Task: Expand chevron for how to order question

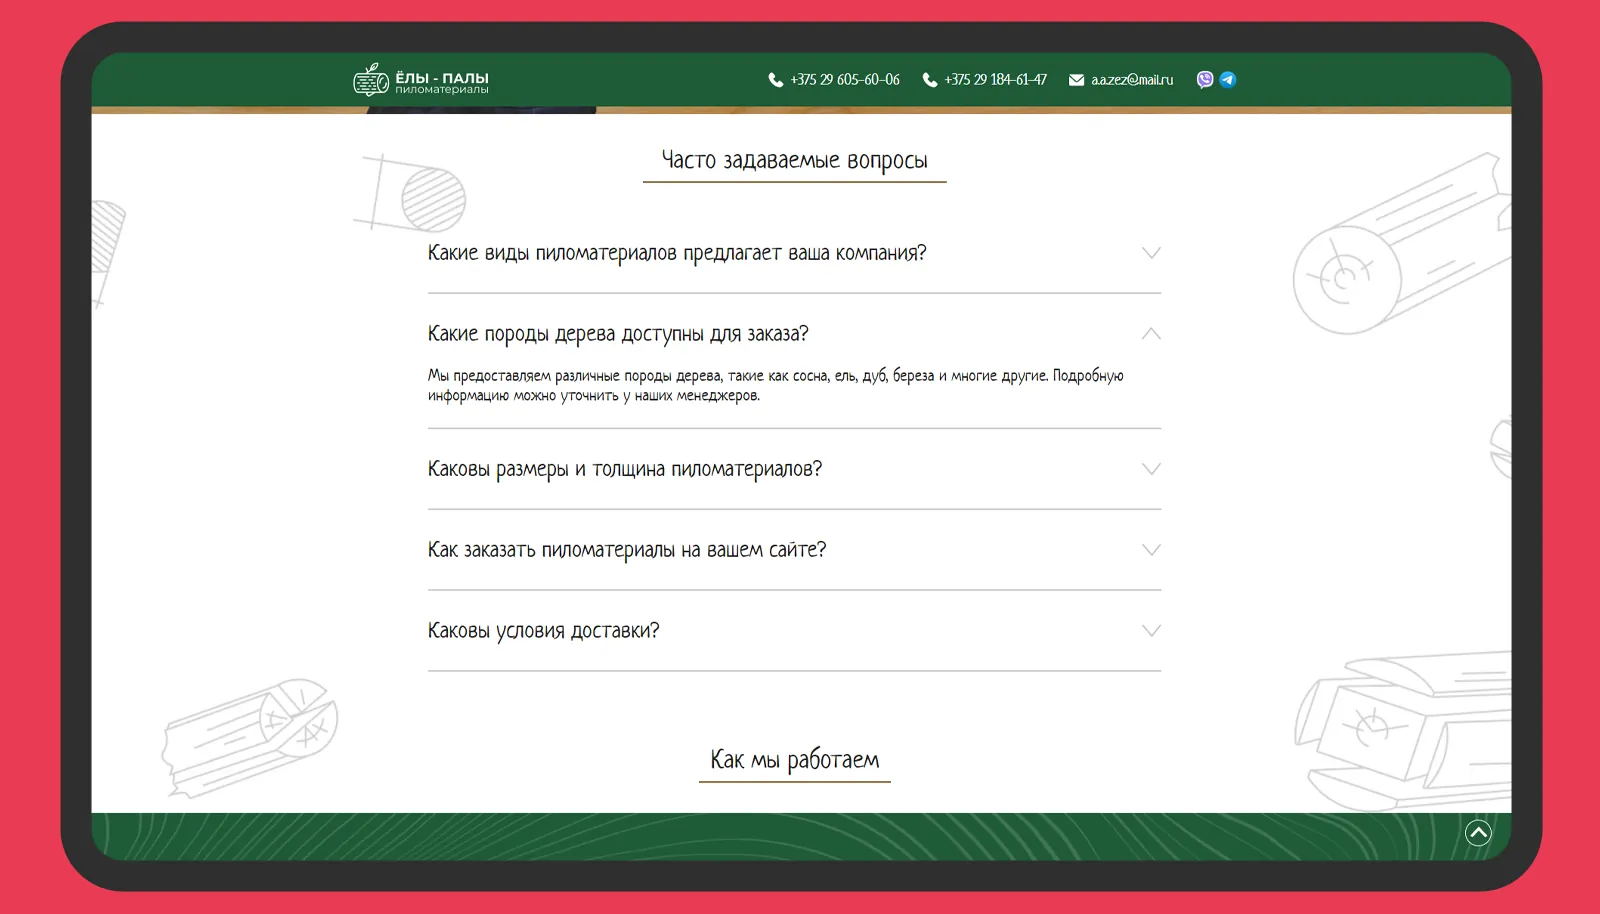Action: 1151,550
